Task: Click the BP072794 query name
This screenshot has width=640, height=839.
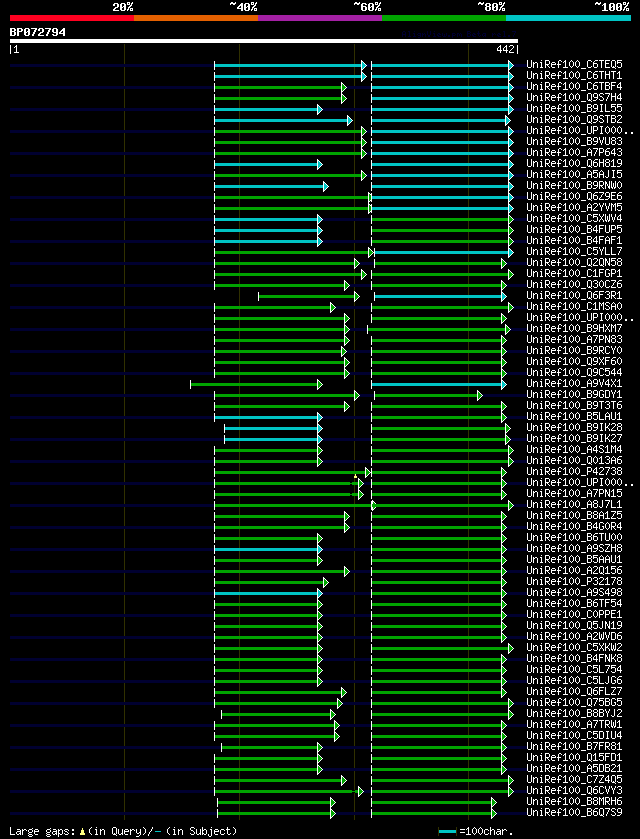Action: pyautogui.click(x=37, y=32)
